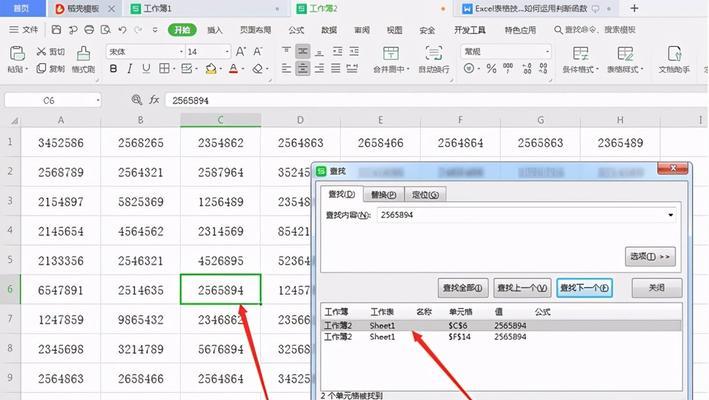Image resolution: width=709 pixels, height=400 pixels.
Task: Switch to the 定位(G) tab in dialog
Action: [425, 194]
